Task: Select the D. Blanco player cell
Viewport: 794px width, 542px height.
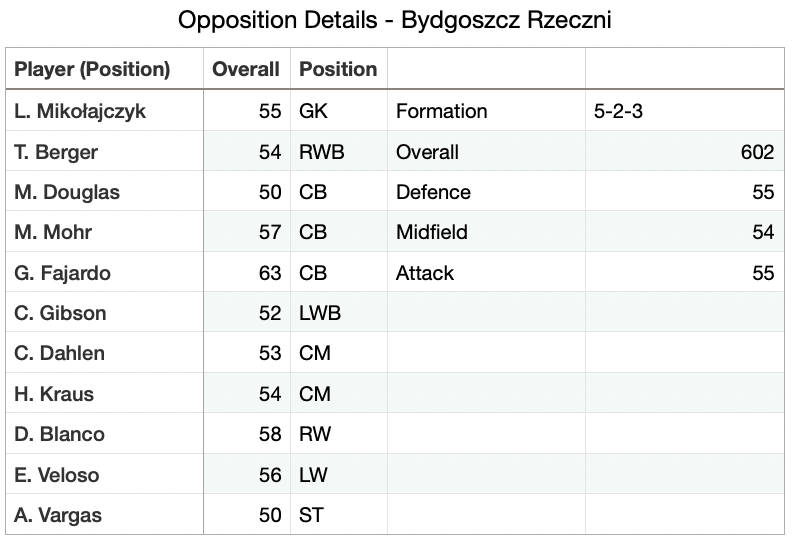Action: [x=59, y=434]
